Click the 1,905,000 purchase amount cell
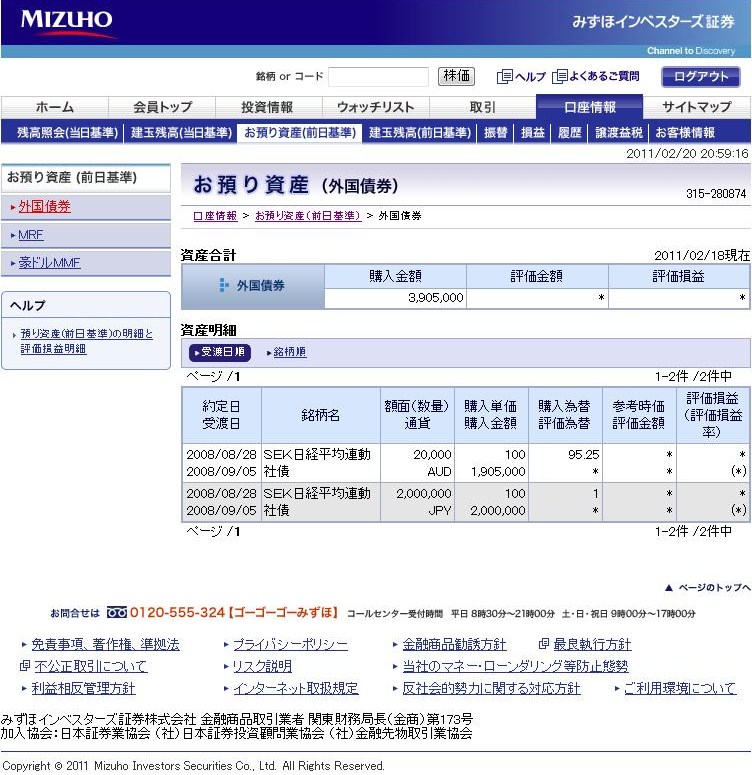Screen dimensions: 752x775 point(498,472)
